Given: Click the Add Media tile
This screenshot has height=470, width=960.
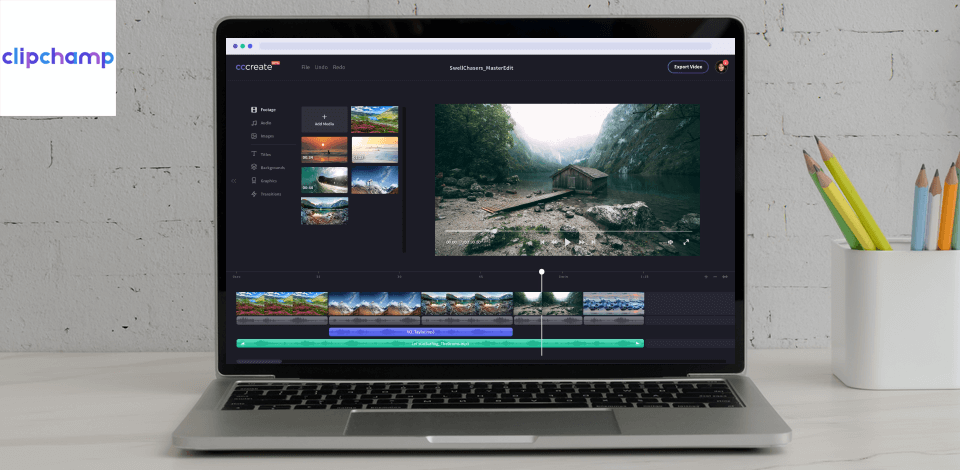Looking at the screenshot, I should click(x=324, y=119).
